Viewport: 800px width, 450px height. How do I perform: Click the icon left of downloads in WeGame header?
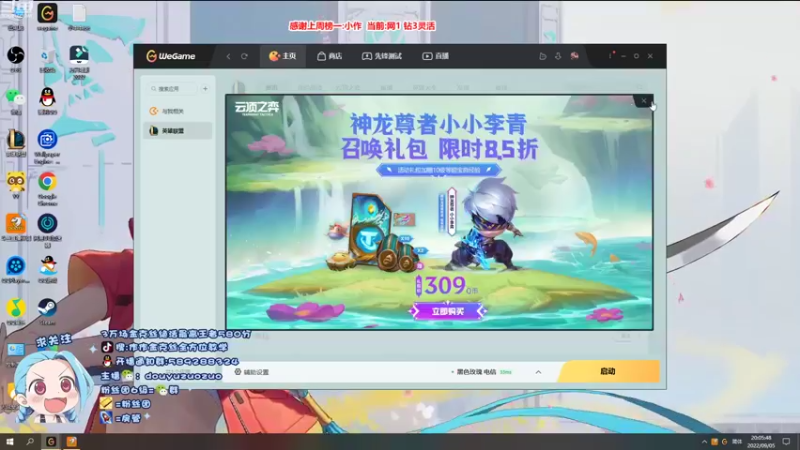(542, 56)
